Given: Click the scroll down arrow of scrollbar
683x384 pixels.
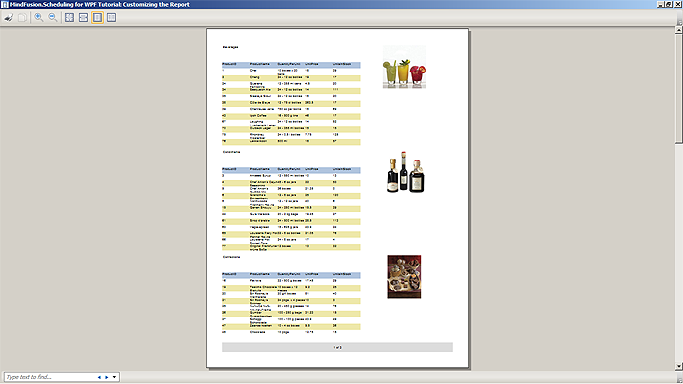Looking at the screenshot, I should [x=679, y=366].
